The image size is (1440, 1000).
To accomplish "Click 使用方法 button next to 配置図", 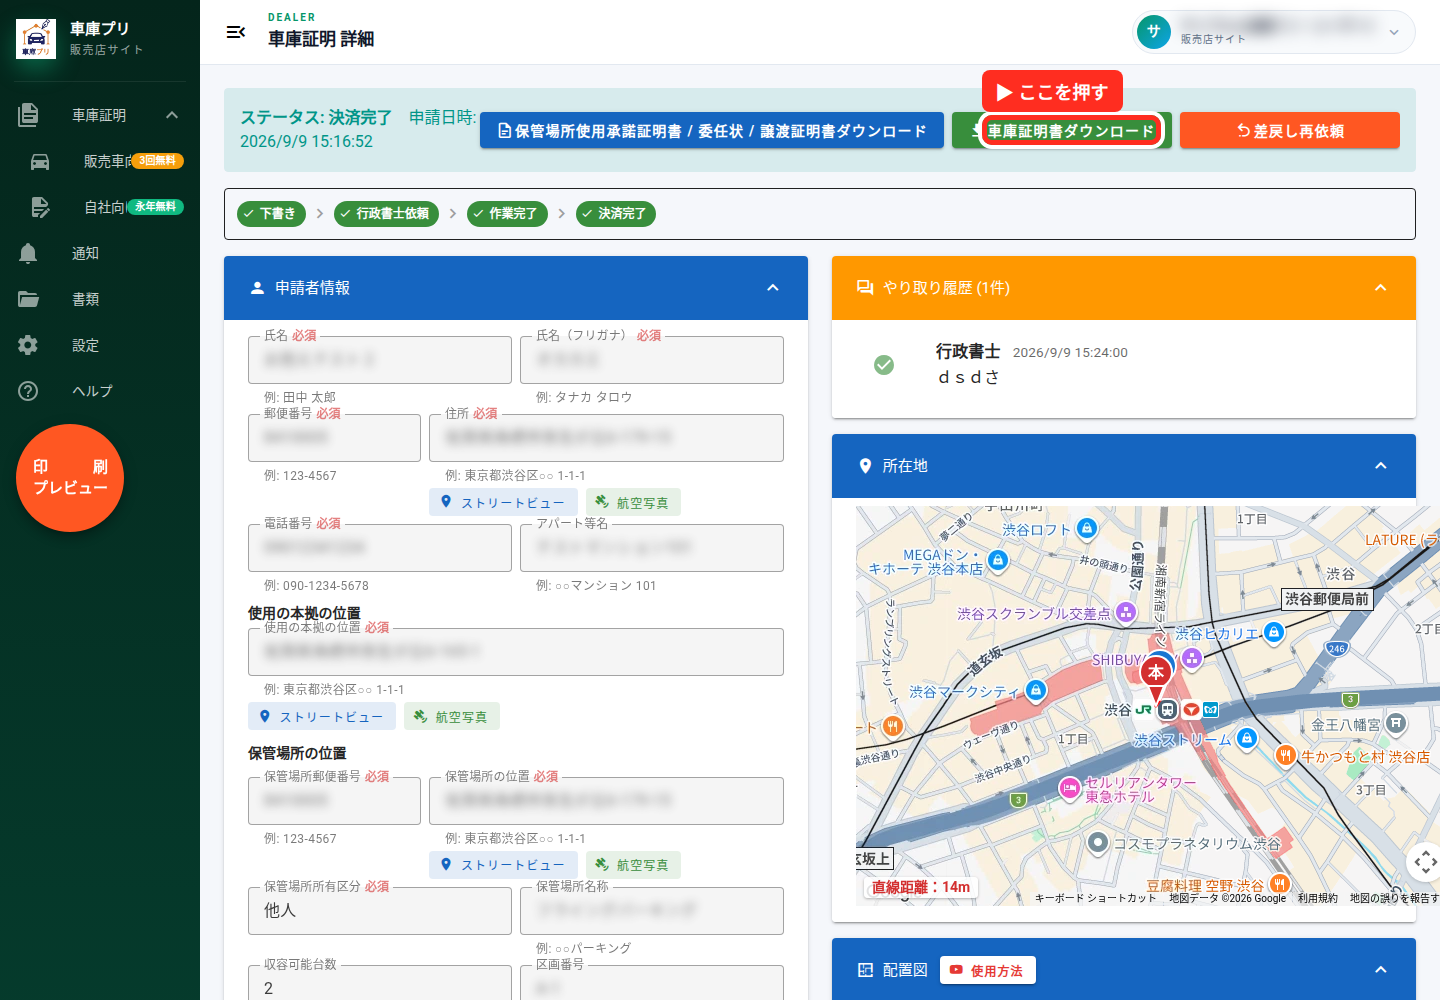I will point(988,970).
